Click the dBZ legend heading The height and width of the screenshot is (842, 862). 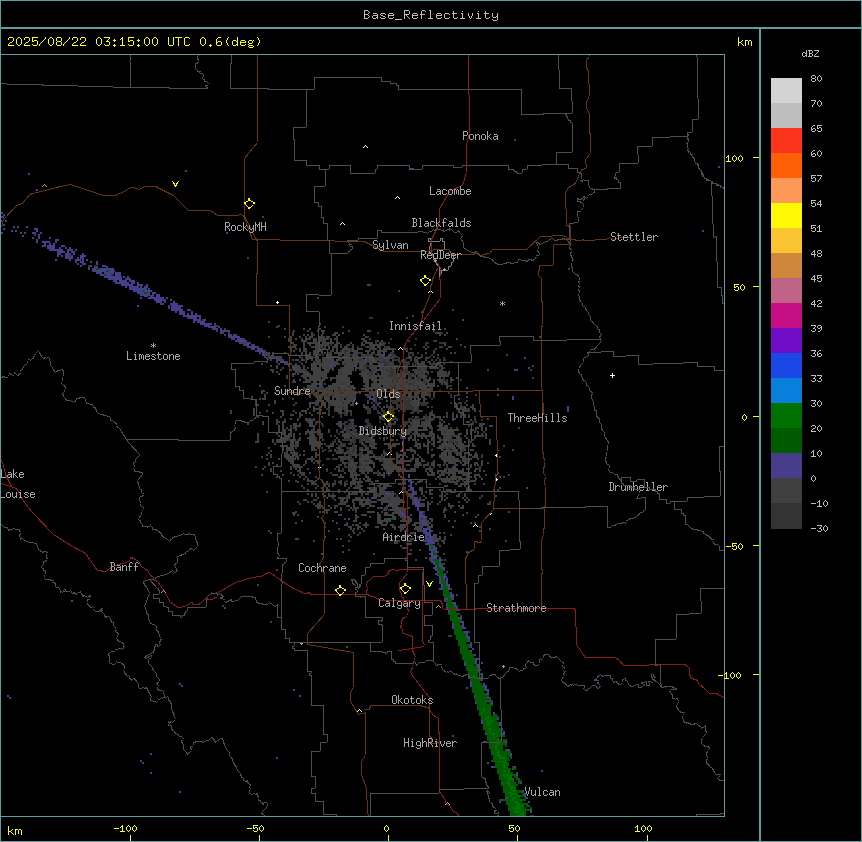coord(810,53)
